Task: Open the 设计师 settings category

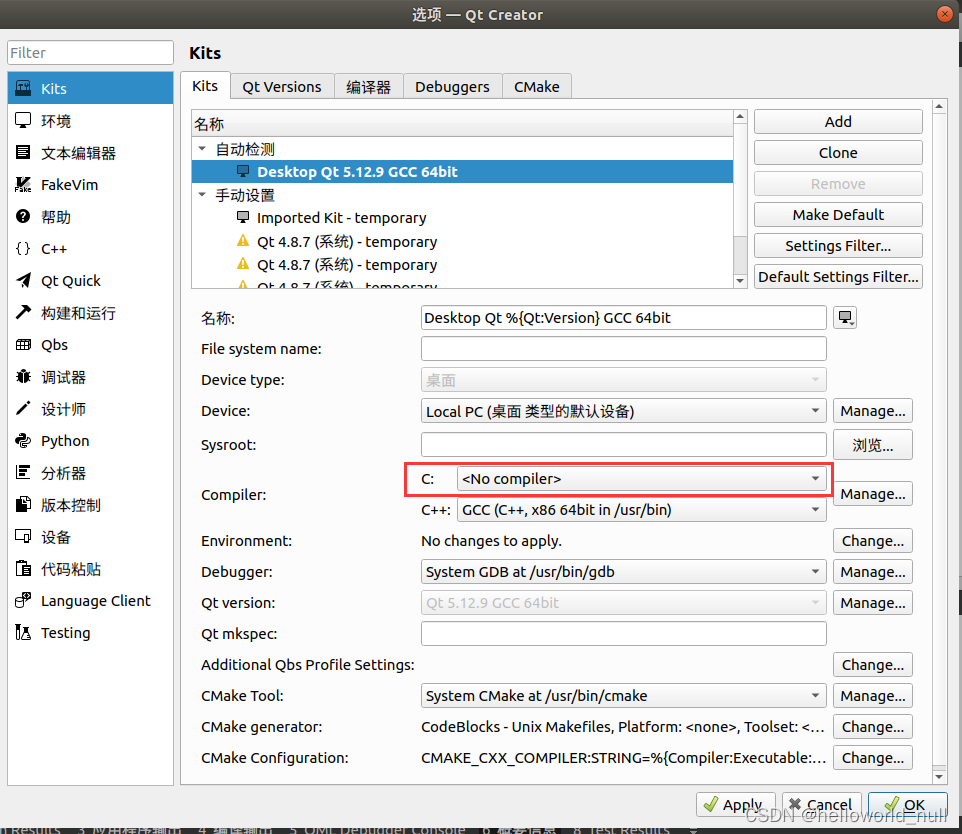Action: [90, 409]
